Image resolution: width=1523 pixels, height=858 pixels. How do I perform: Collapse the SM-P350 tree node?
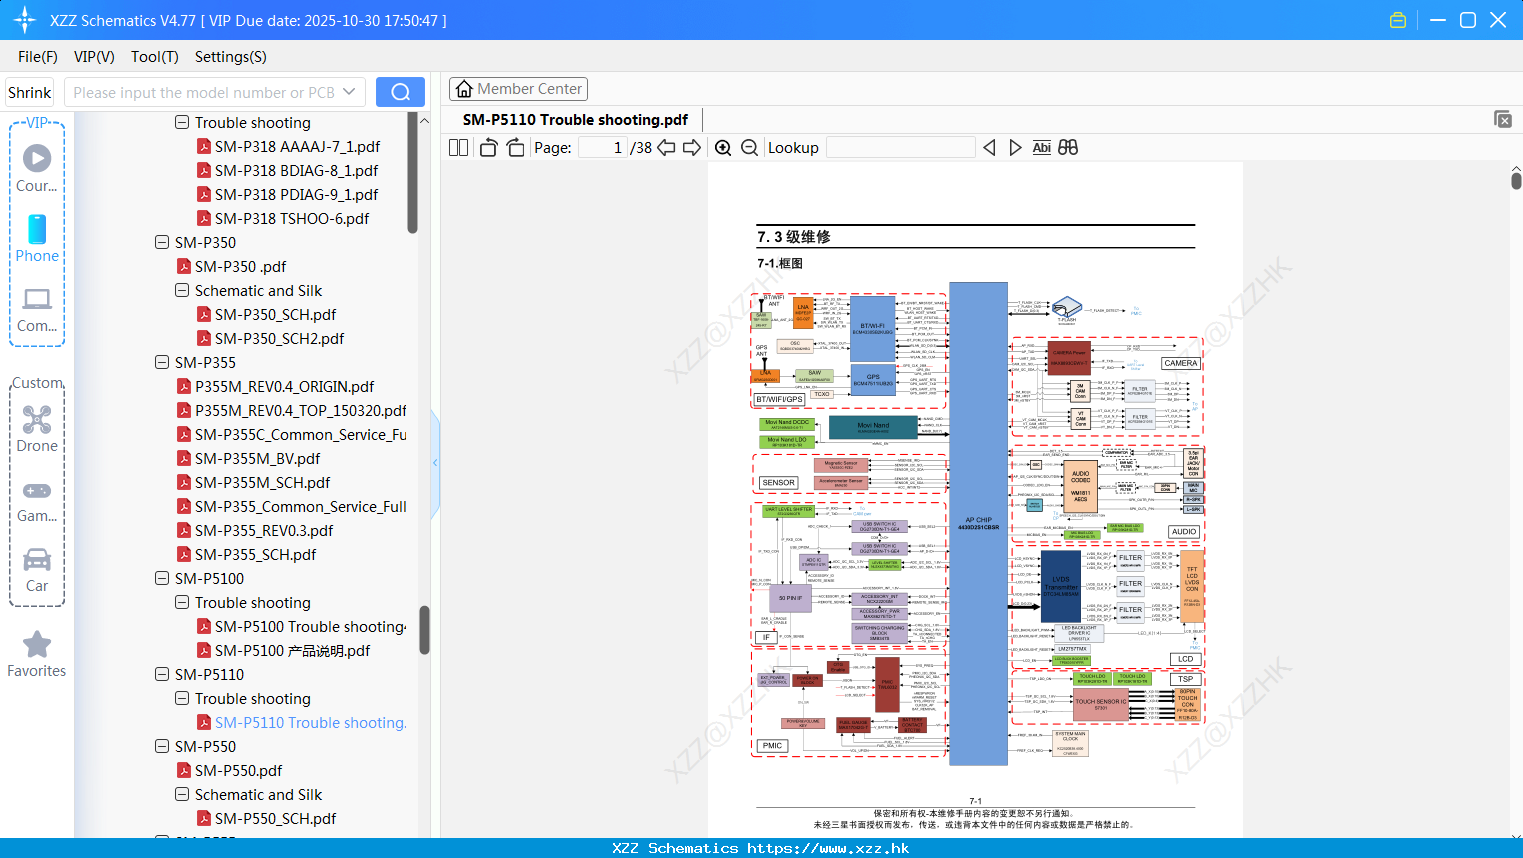pos(162,242)
